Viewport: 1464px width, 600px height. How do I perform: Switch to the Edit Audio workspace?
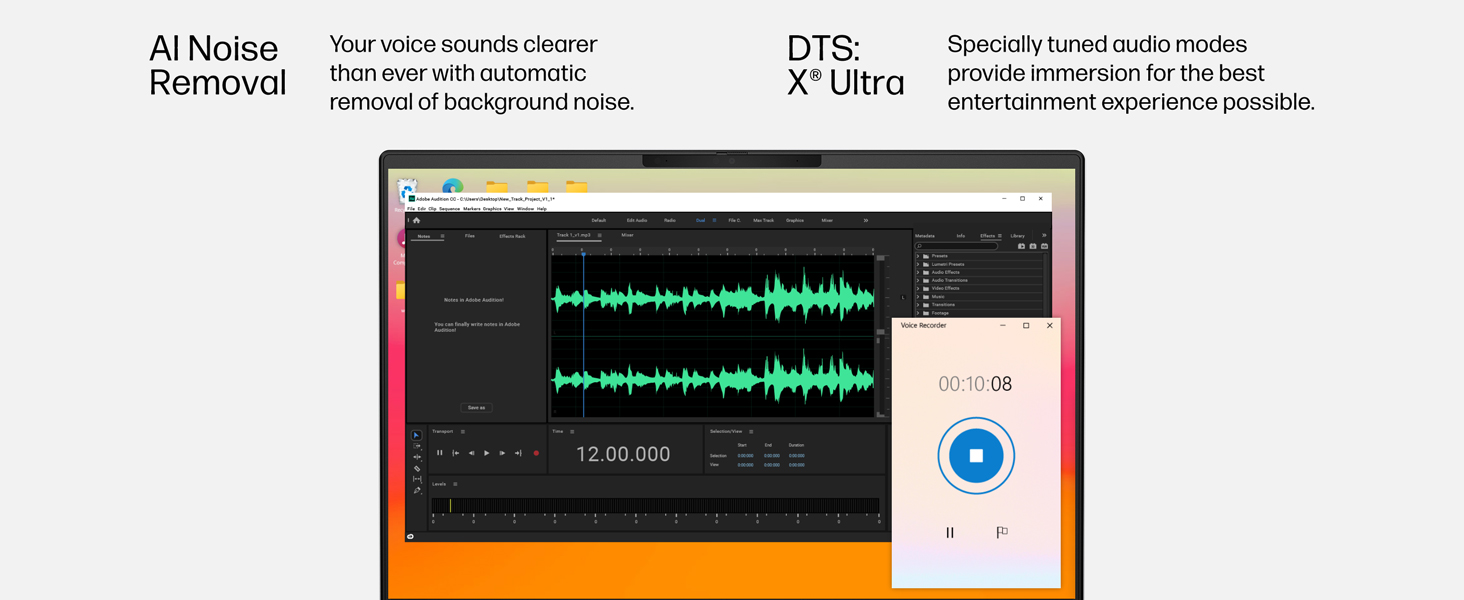click(637, 220)
